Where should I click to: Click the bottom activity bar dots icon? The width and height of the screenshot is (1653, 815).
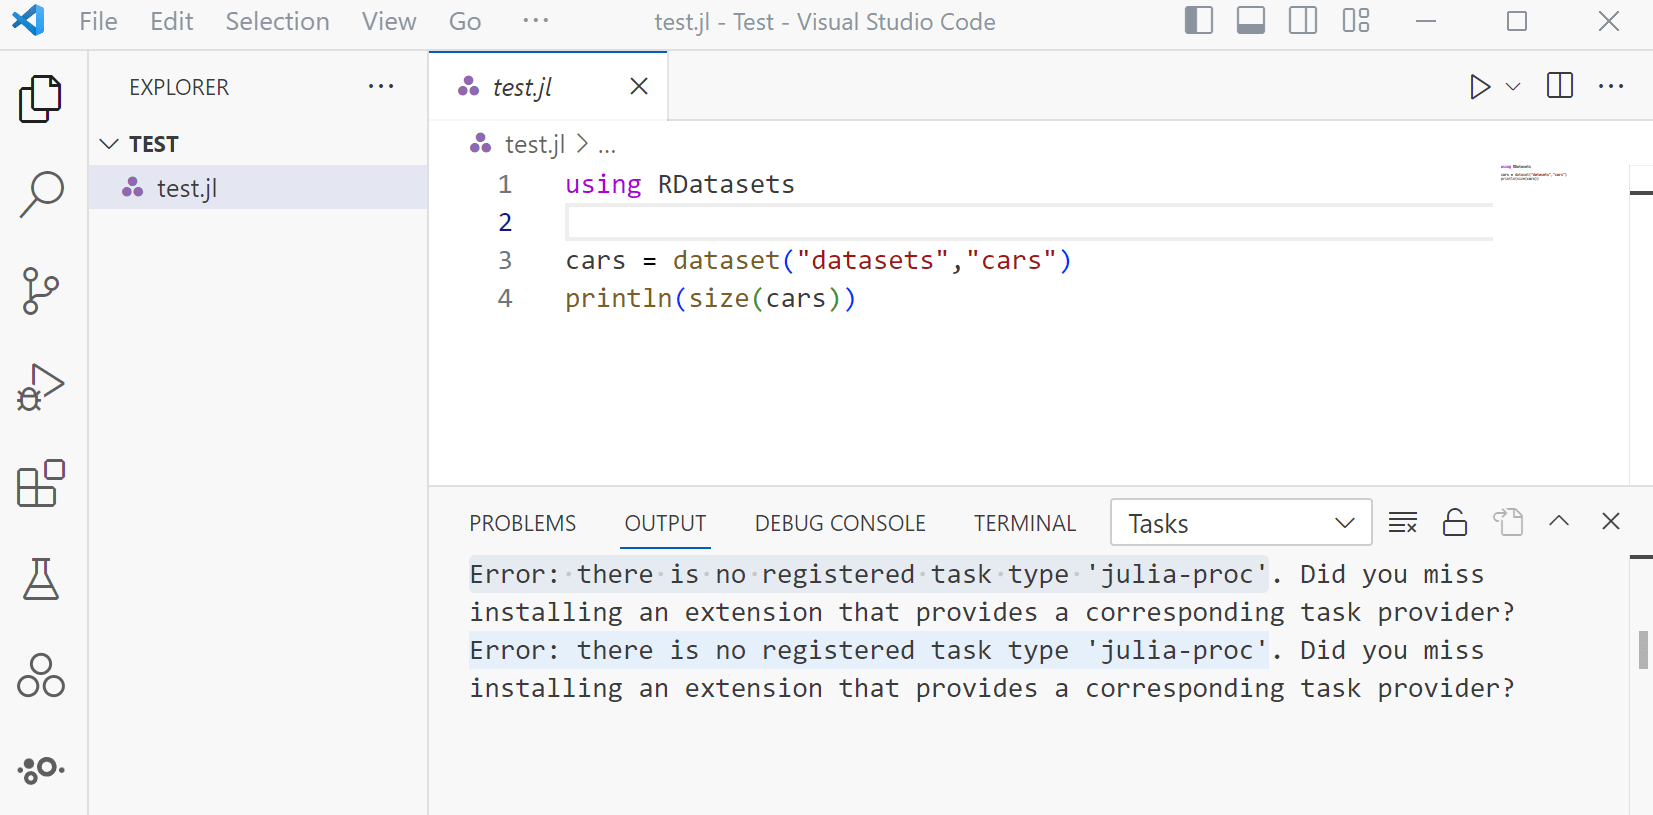(41, 770)
